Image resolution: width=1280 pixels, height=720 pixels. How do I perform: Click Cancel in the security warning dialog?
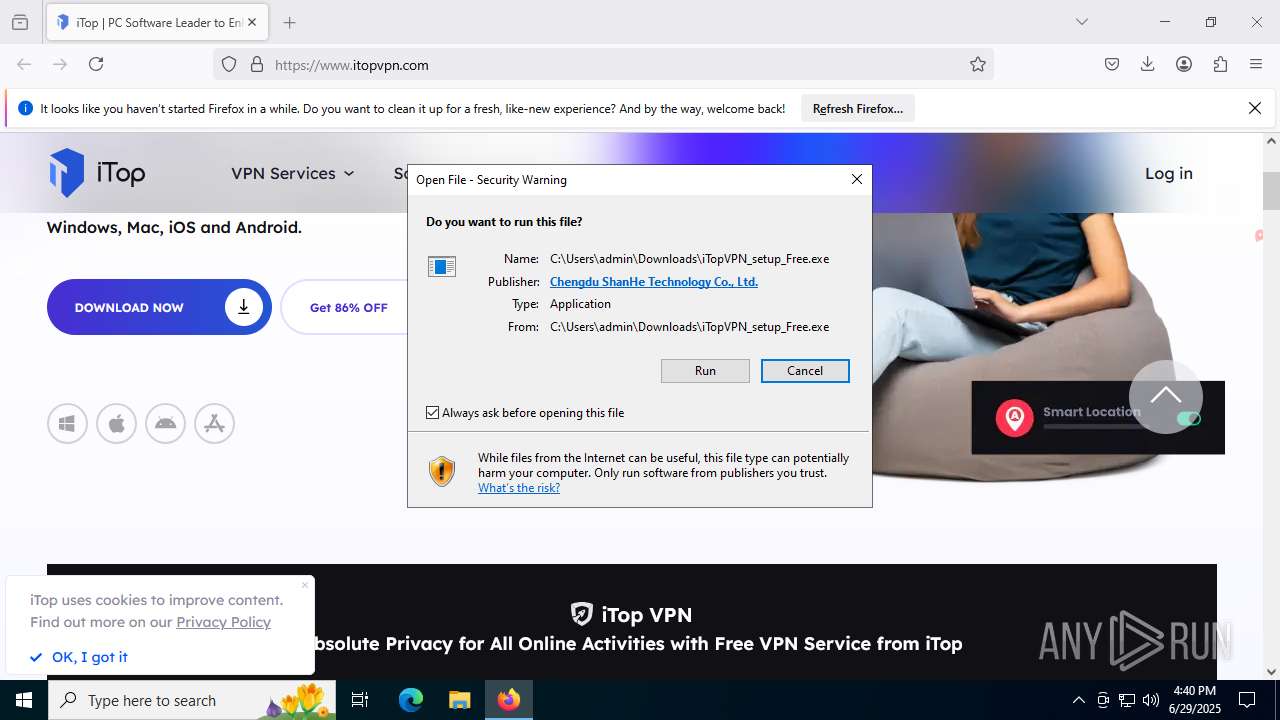805,371
